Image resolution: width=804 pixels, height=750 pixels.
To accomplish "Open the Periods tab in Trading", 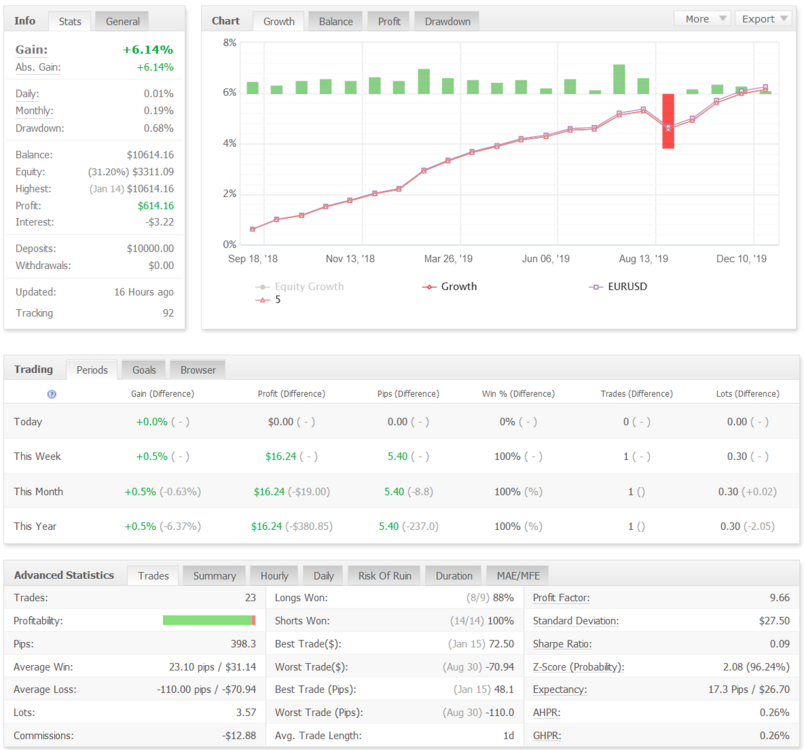I will point(92,370).
